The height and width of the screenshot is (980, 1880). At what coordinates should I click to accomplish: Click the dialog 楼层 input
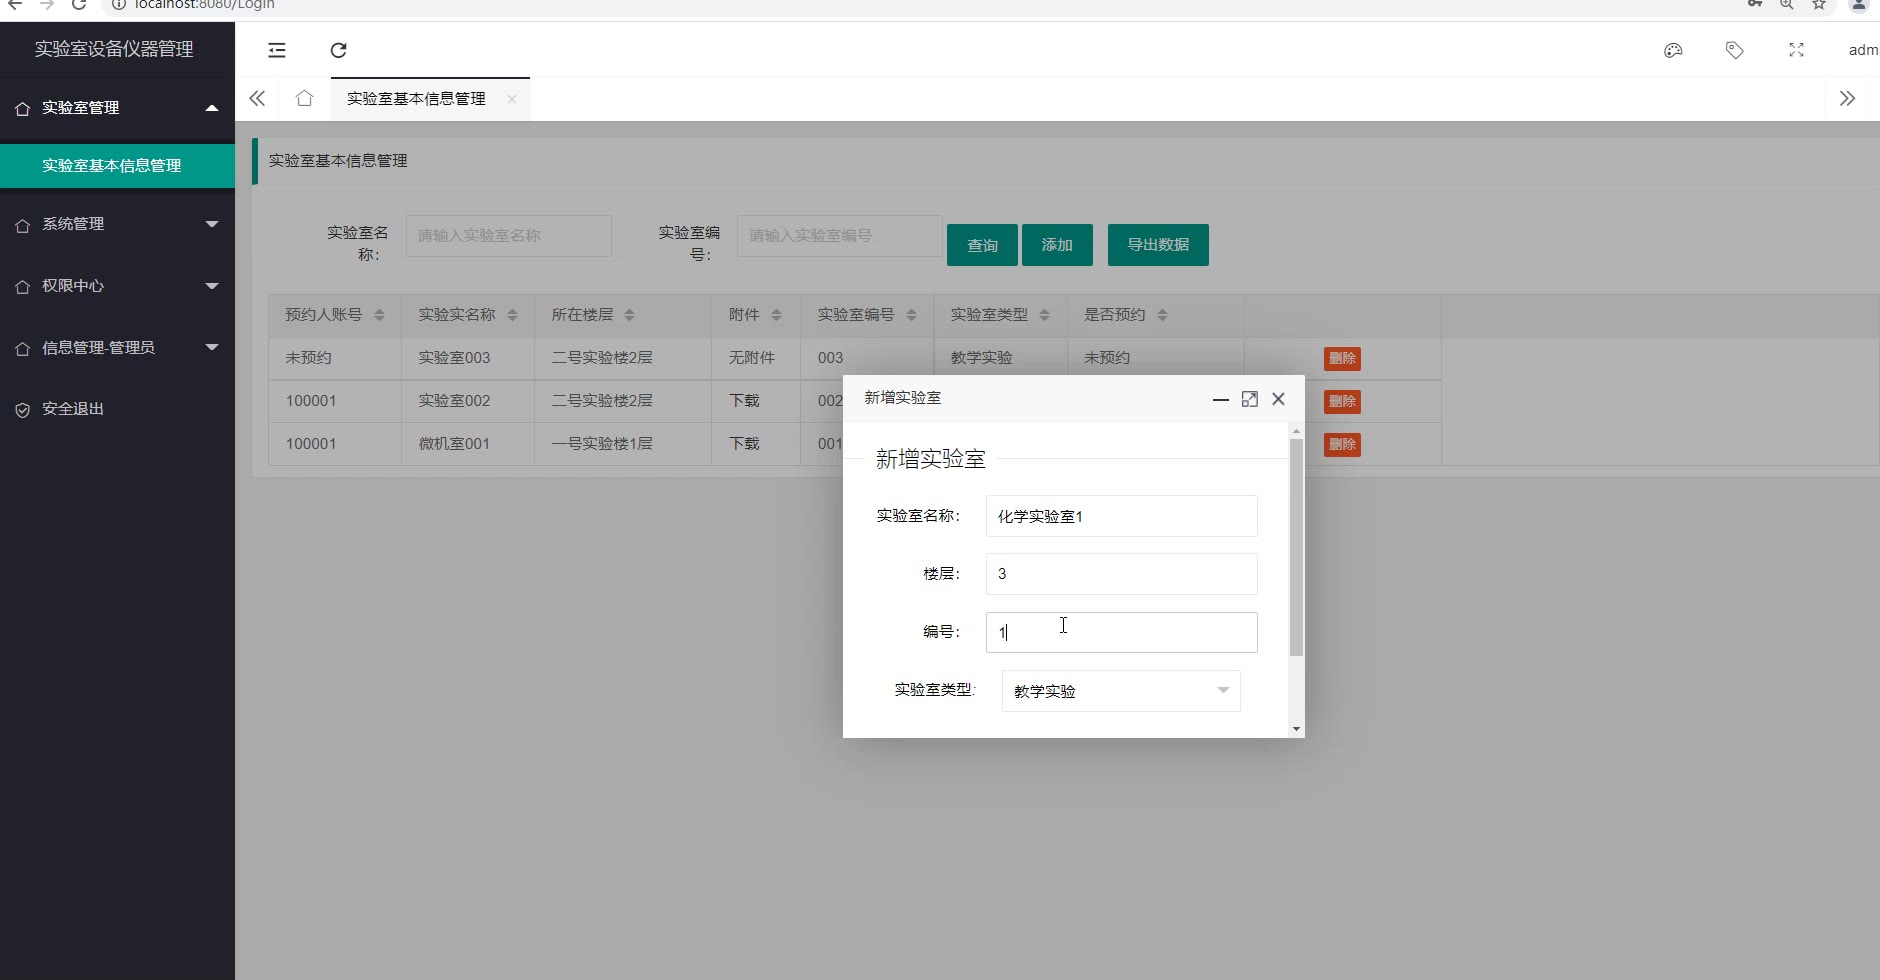click(x=1121, y=574)
